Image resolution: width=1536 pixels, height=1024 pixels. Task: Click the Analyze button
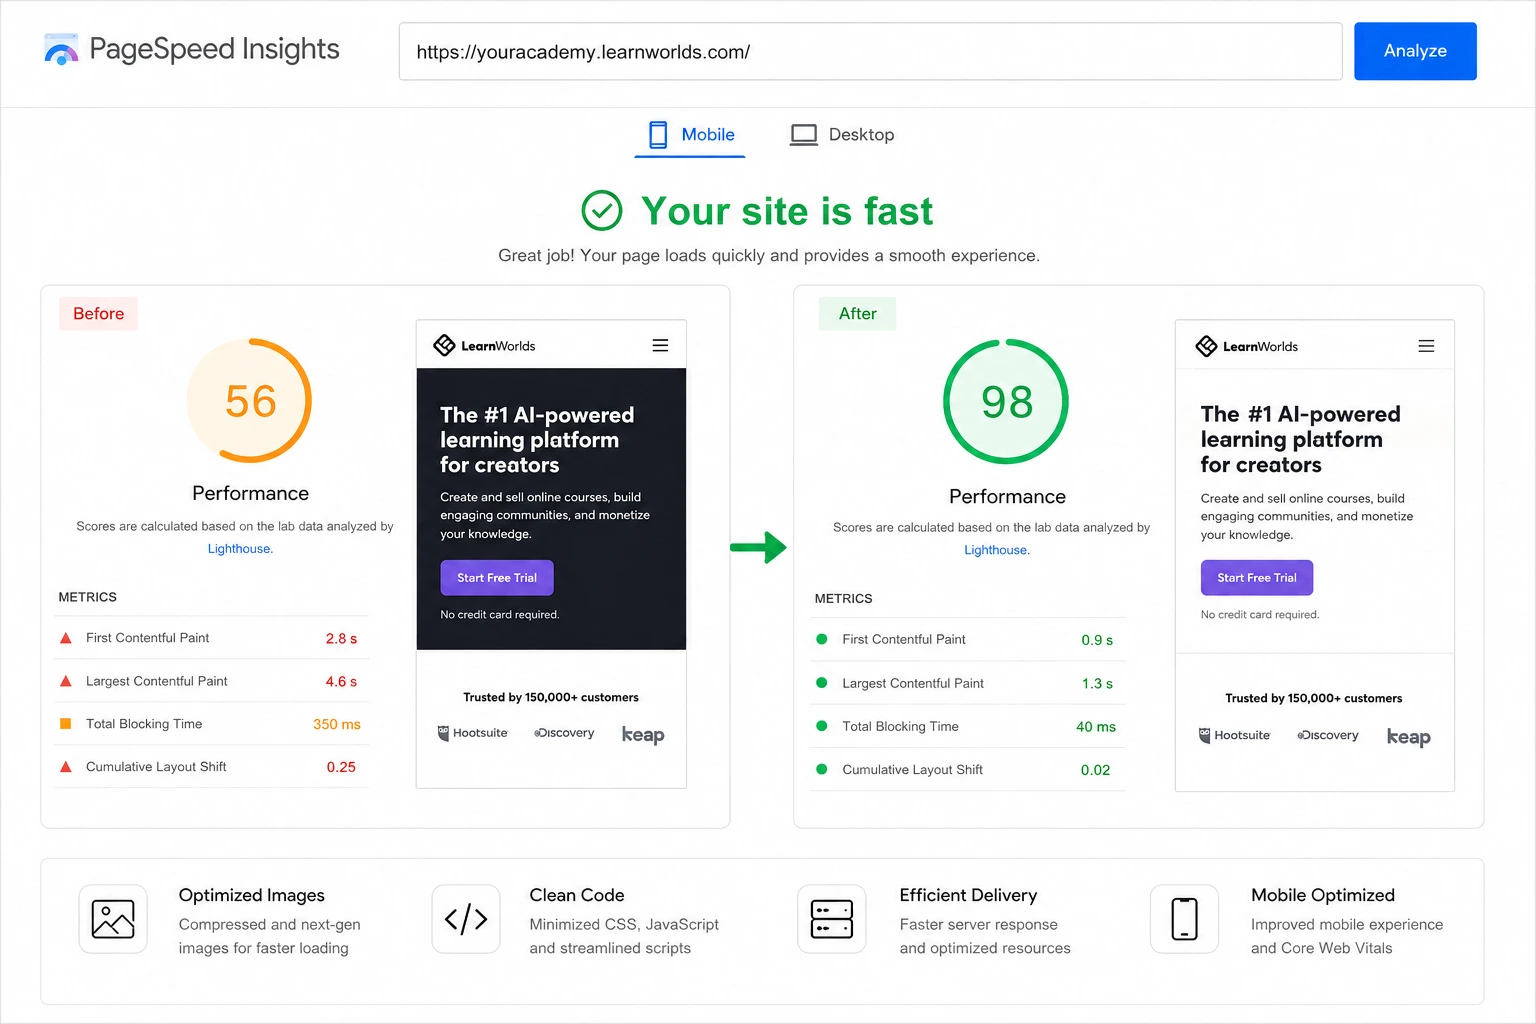1415,51
